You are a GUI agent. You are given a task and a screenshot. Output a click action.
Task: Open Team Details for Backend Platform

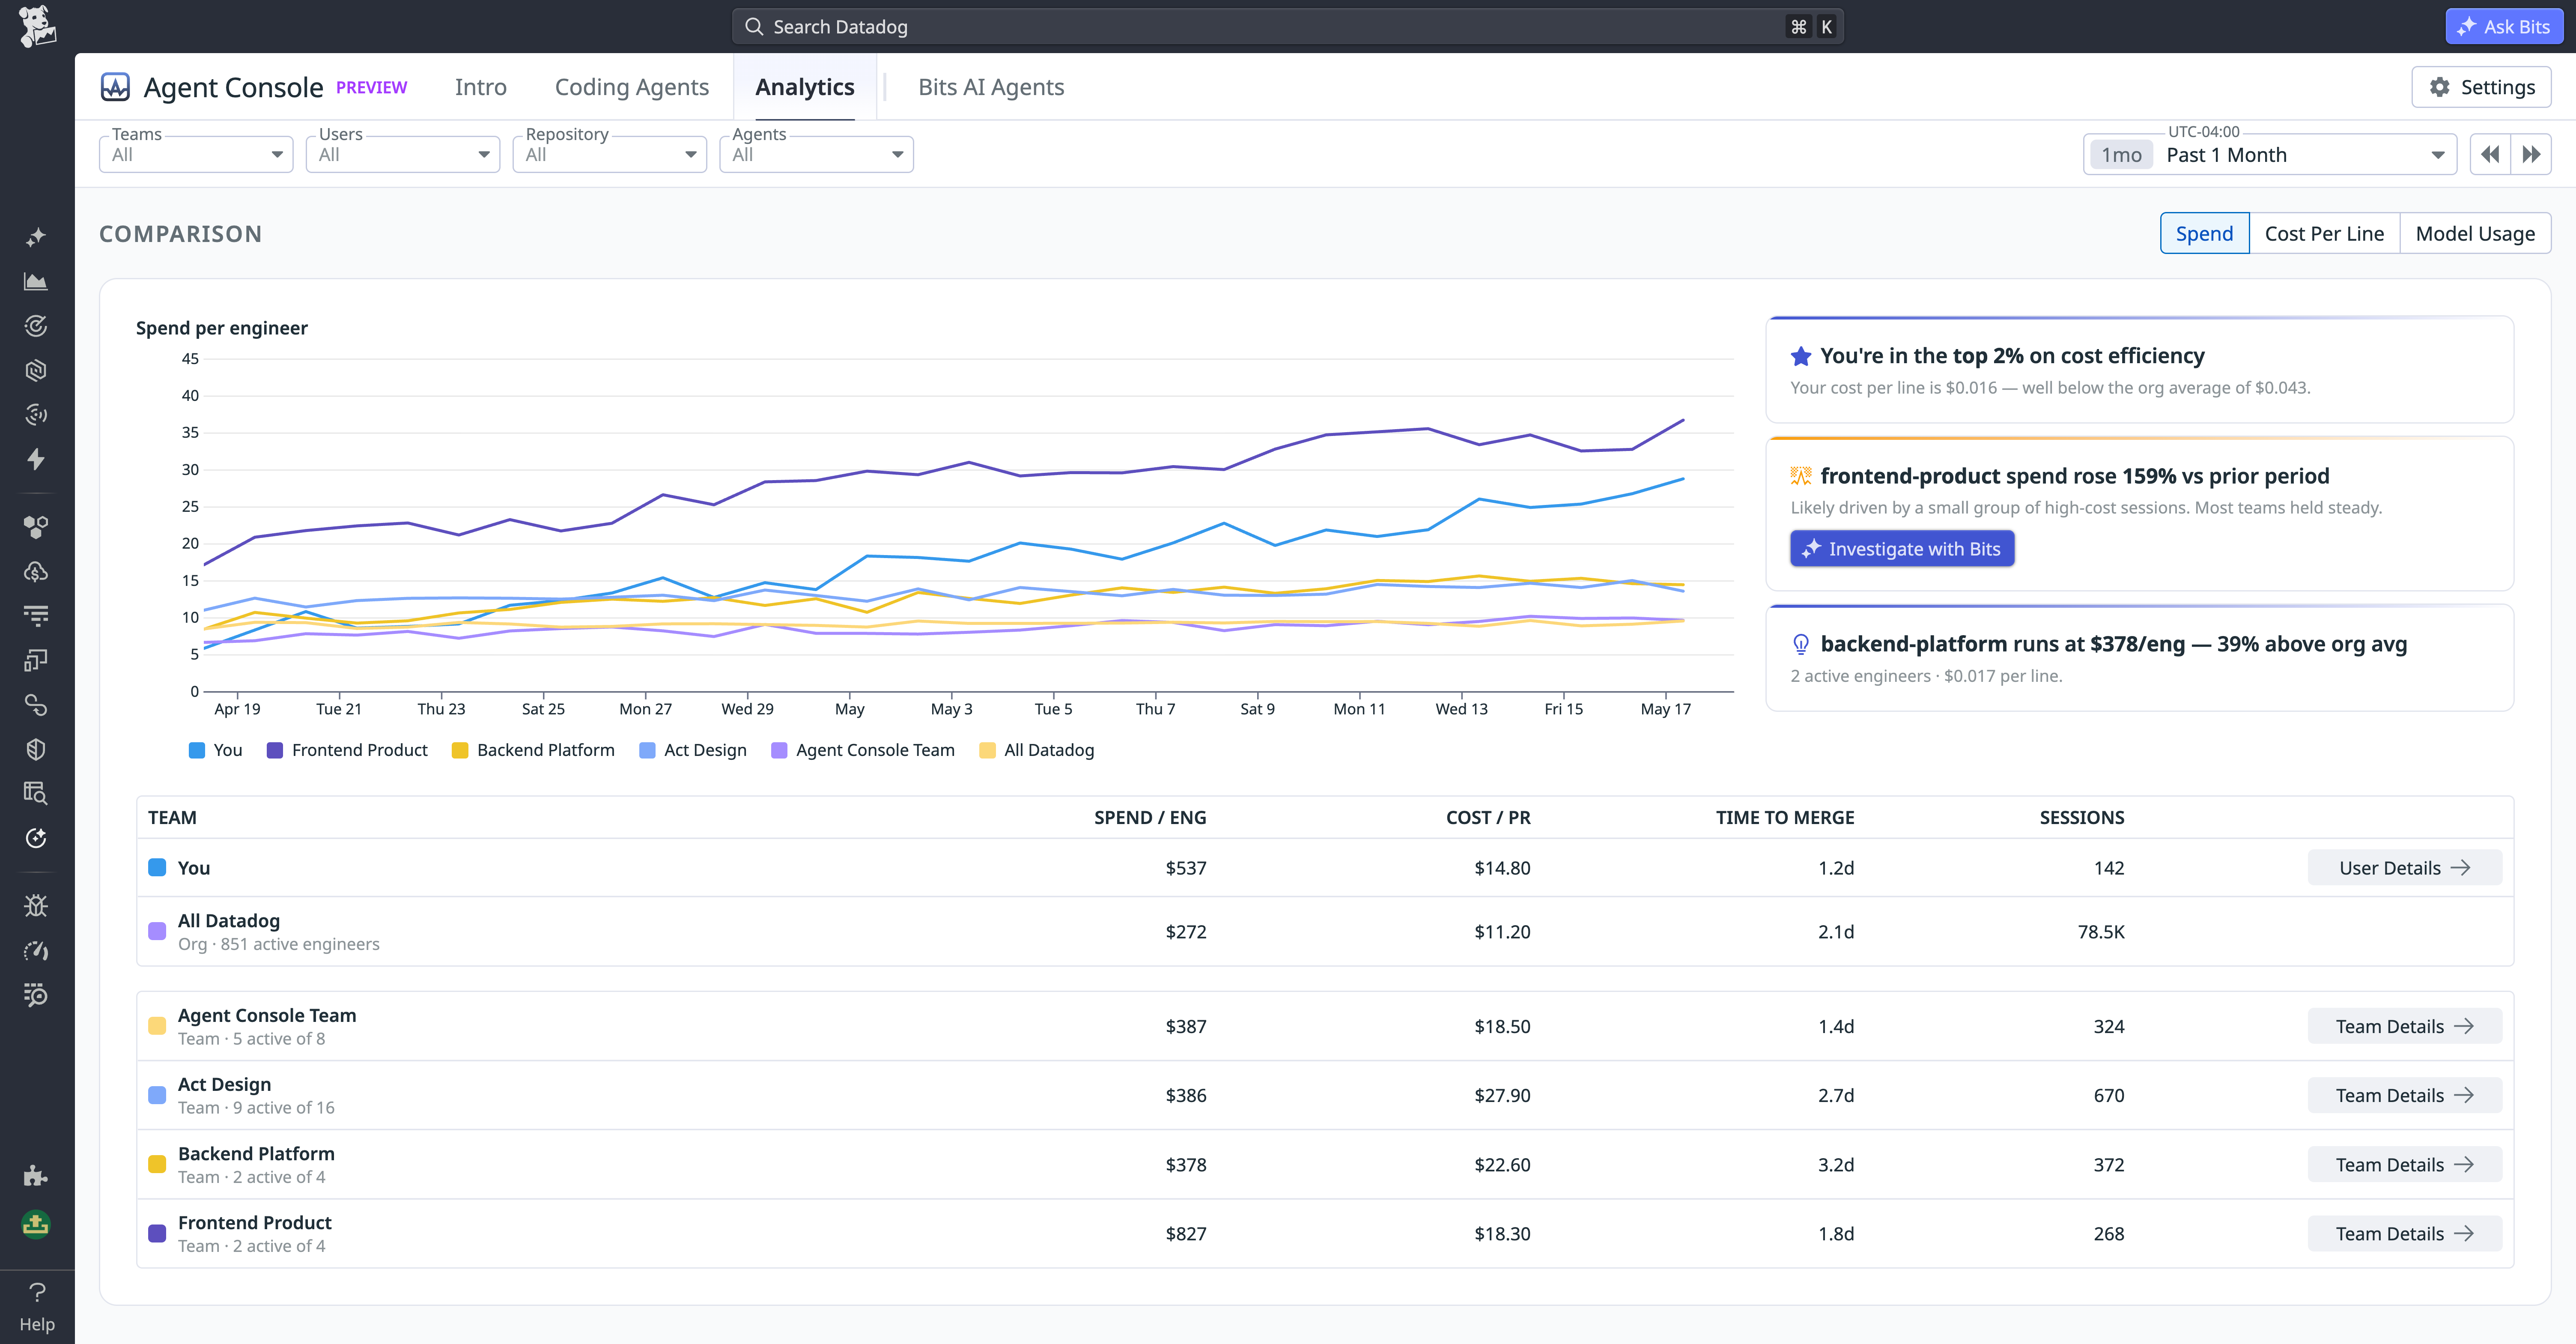click(2405, 1164)
